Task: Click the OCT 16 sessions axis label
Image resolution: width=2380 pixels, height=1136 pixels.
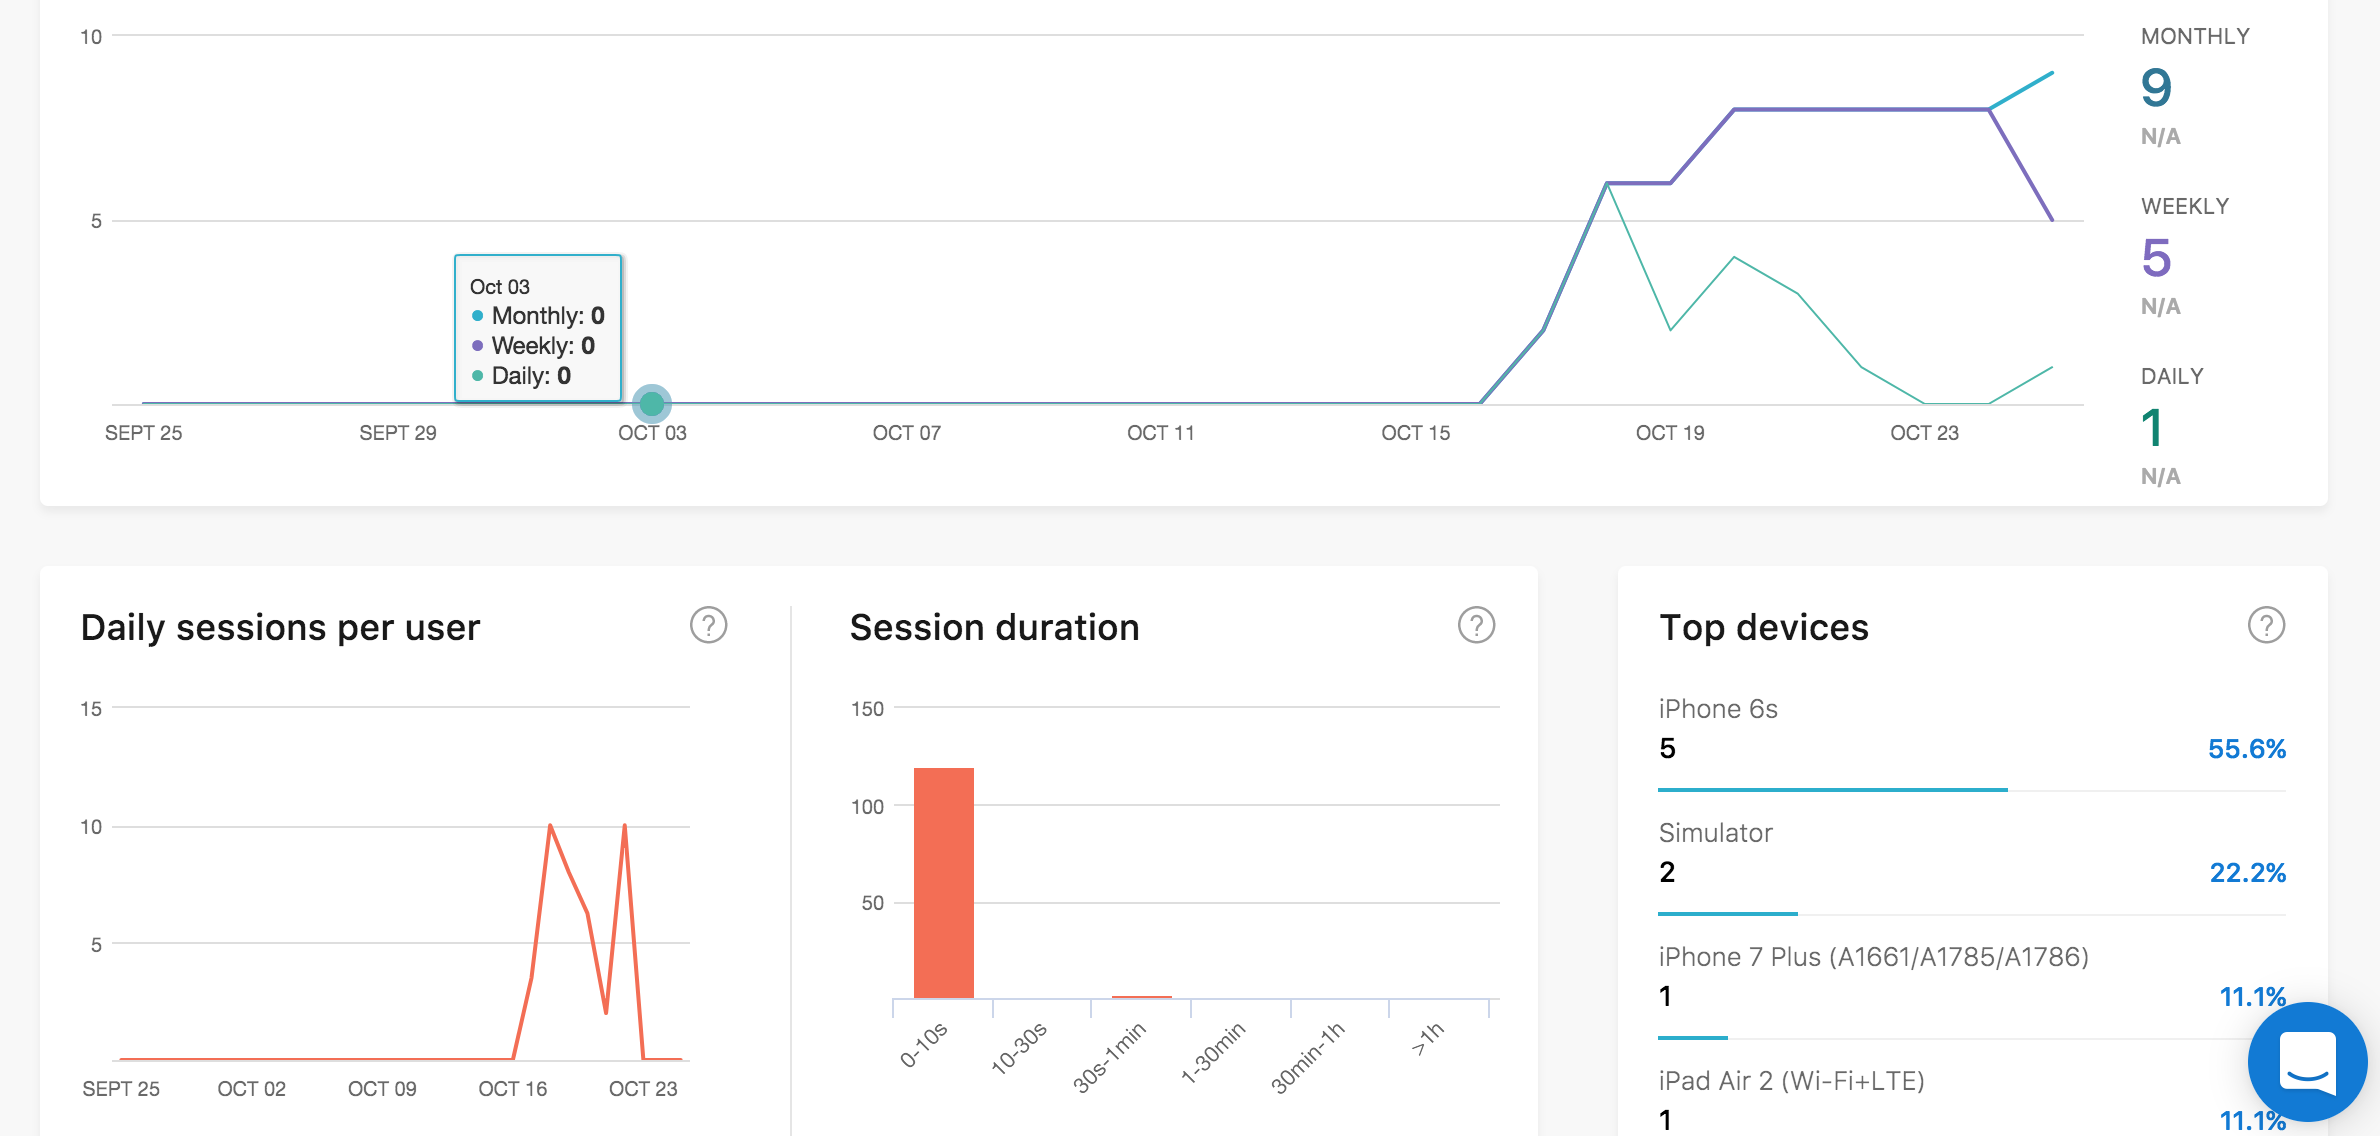Action: [513, 1089]
